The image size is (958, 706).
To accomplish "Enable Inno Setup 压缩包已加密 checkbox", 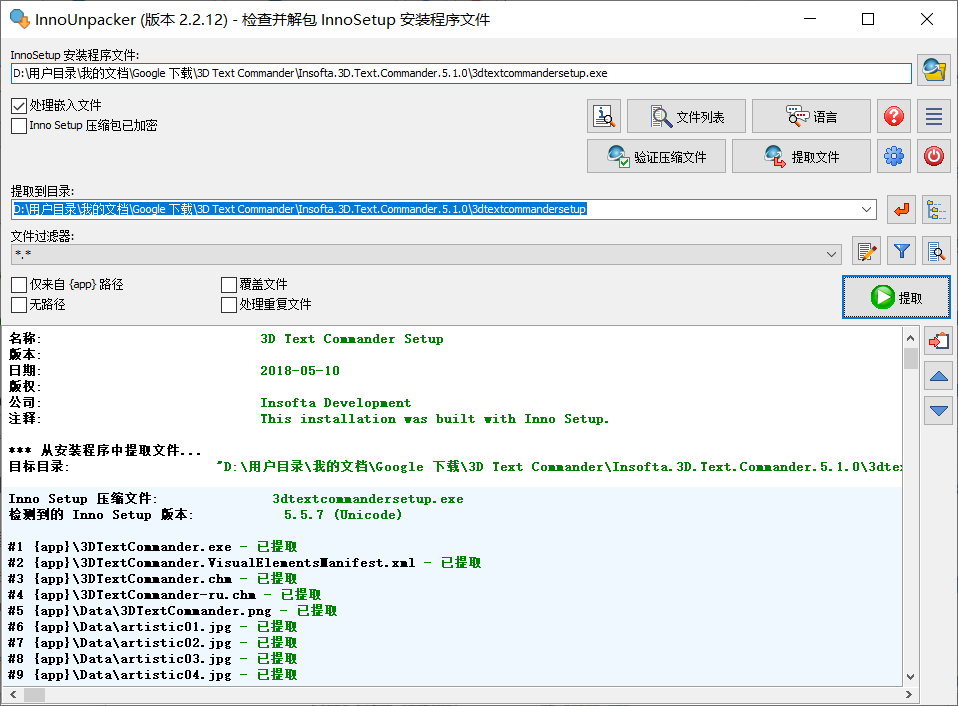I will coord(19,126).
